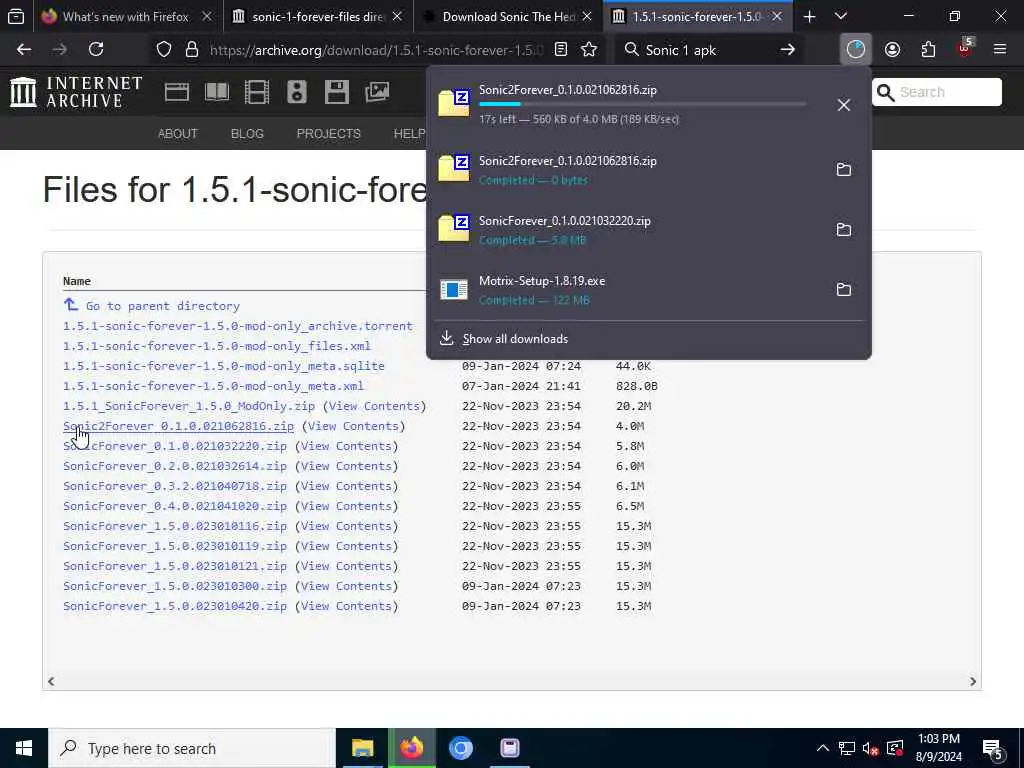View Contents of SonicForever_0.4.0.021041020.zip
This screenshot has width=1024, height=768.
pyautogui.click(x=347, y=506)
